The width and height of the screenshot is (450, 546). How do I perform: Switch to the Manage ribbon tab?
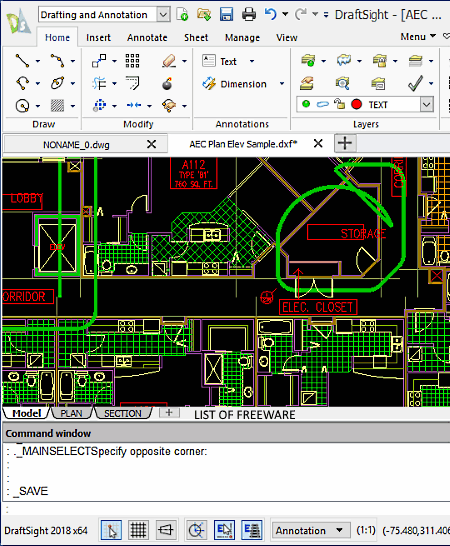[242, 38]
